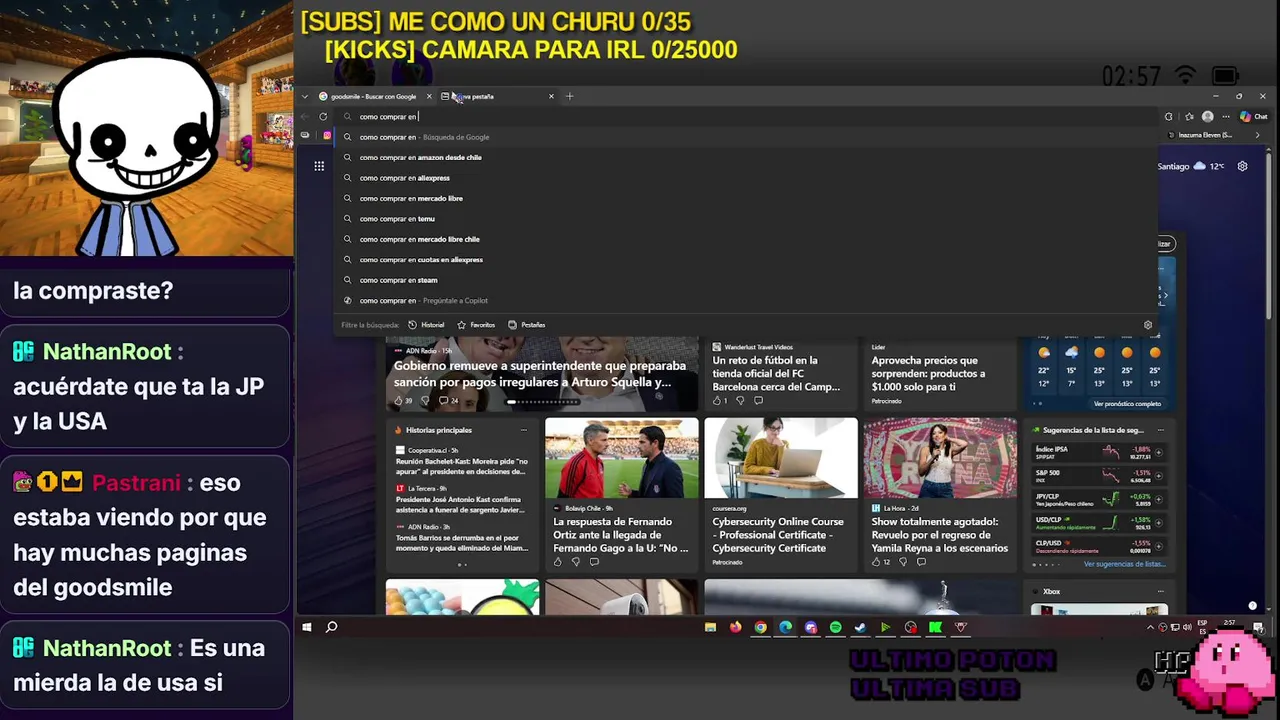Open comments on the FC Barcelona article

pyautogui.click(x=759, y=401)
